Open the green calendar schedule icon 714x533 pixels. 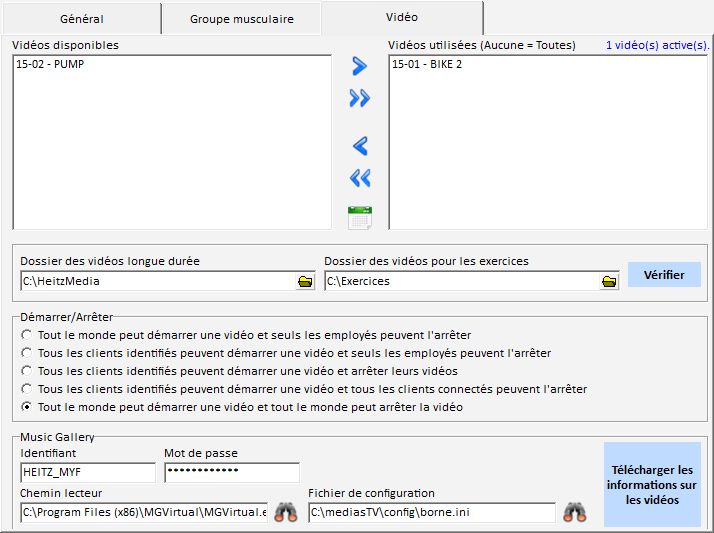360,216
